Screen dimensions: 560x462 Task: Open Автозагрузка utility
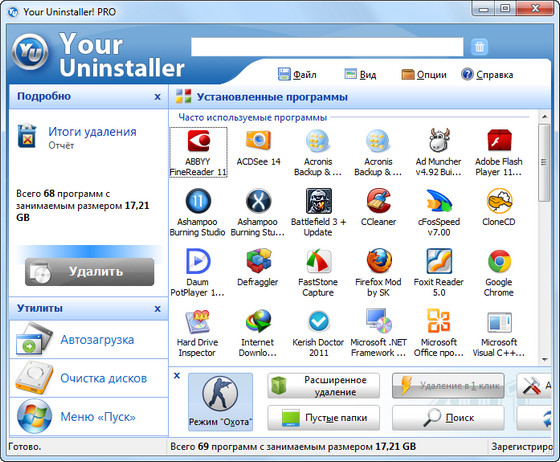pyautogui.click(x=89, y=340)
